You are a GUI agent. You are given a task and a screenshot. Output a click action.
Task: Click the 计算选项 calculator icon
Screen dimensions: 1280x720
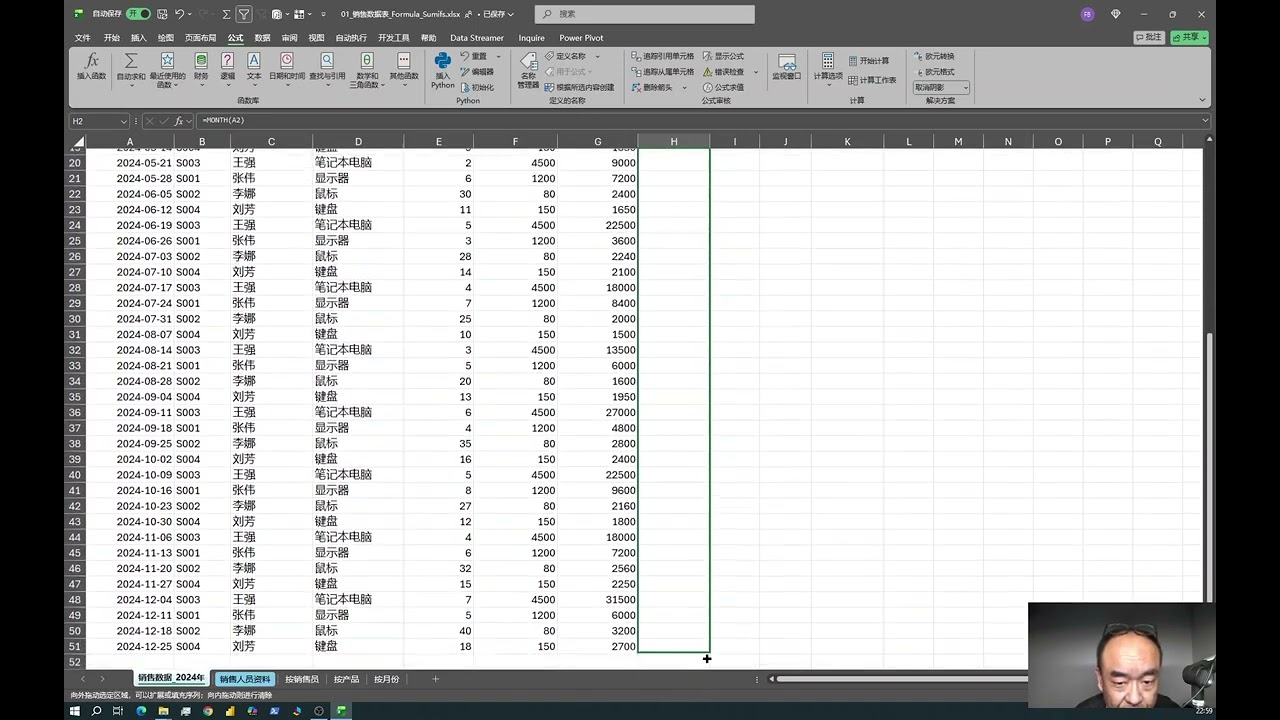pos(828,61)
